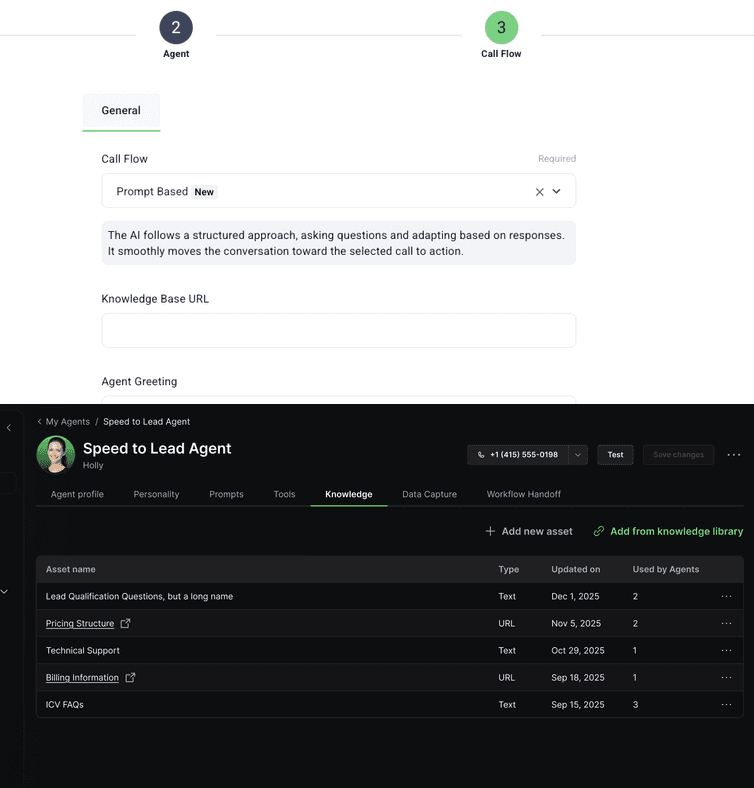Click the Type column header
754x788 pixels.
pos(509,569)
